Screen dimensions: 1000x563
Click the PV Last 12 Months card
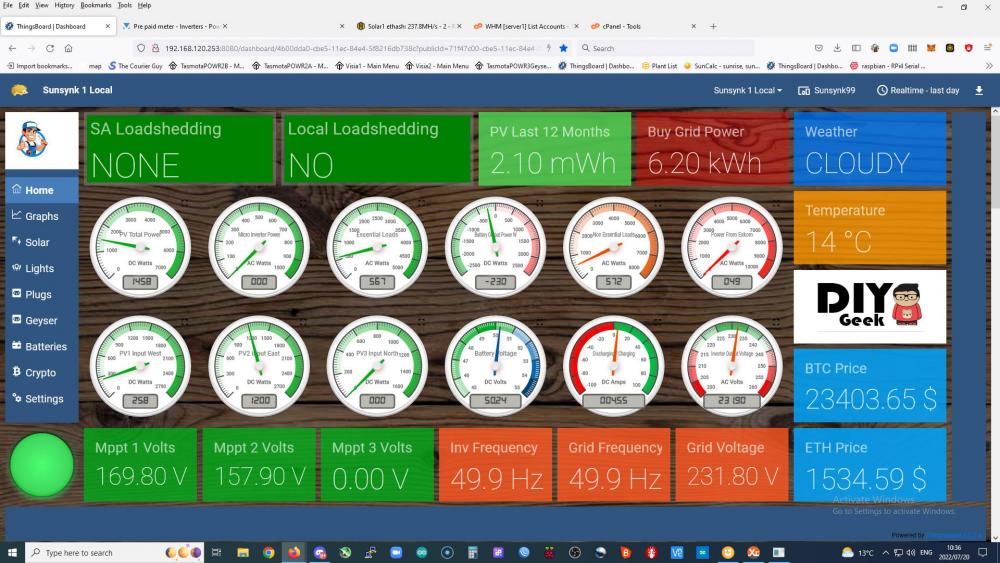pos(554,149)
